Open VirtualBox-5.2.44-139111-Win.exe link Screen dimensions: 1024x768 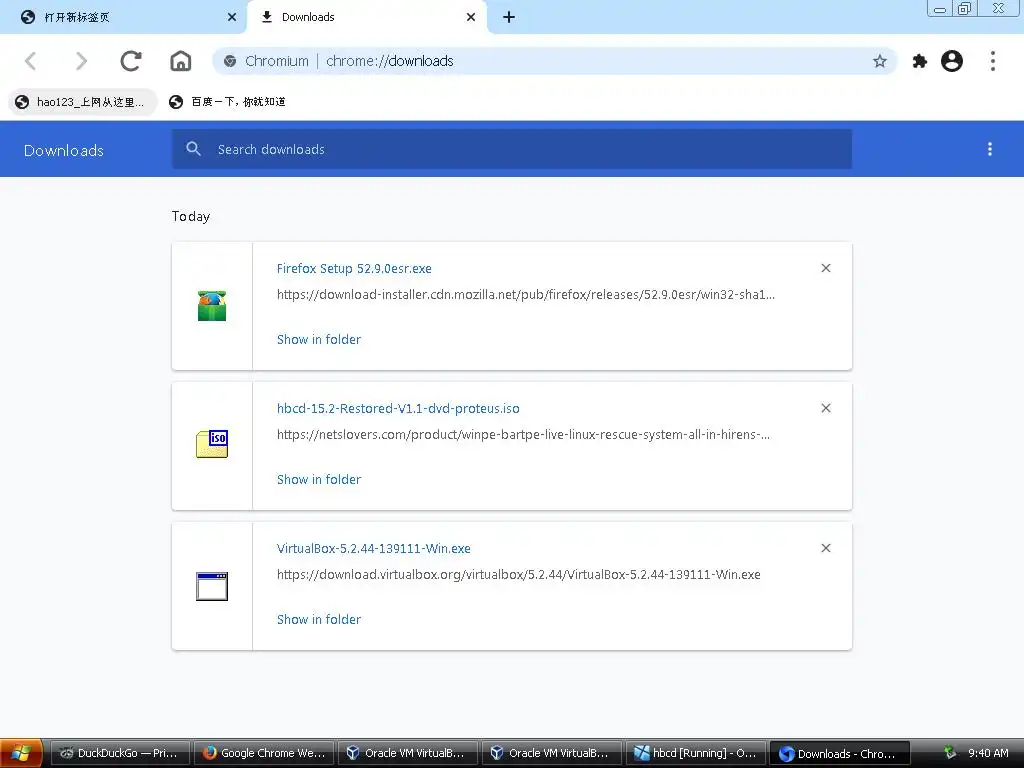point(374,549)
